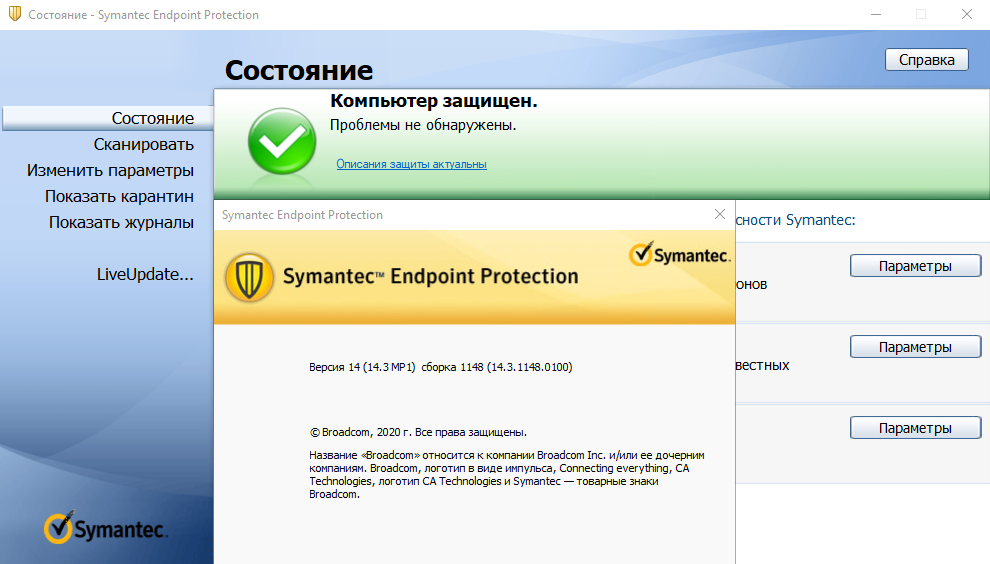
Task: Minimize the Symantec Endpoint Protection window
Action: [x=876, y=14]
